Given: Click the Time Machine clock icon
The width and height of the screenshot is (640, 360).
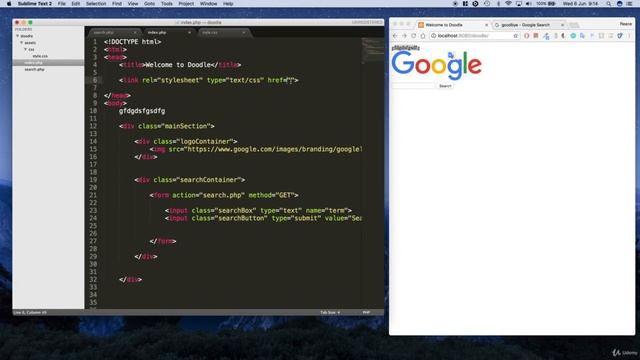Looking at the screenshot, I should 487,4.
